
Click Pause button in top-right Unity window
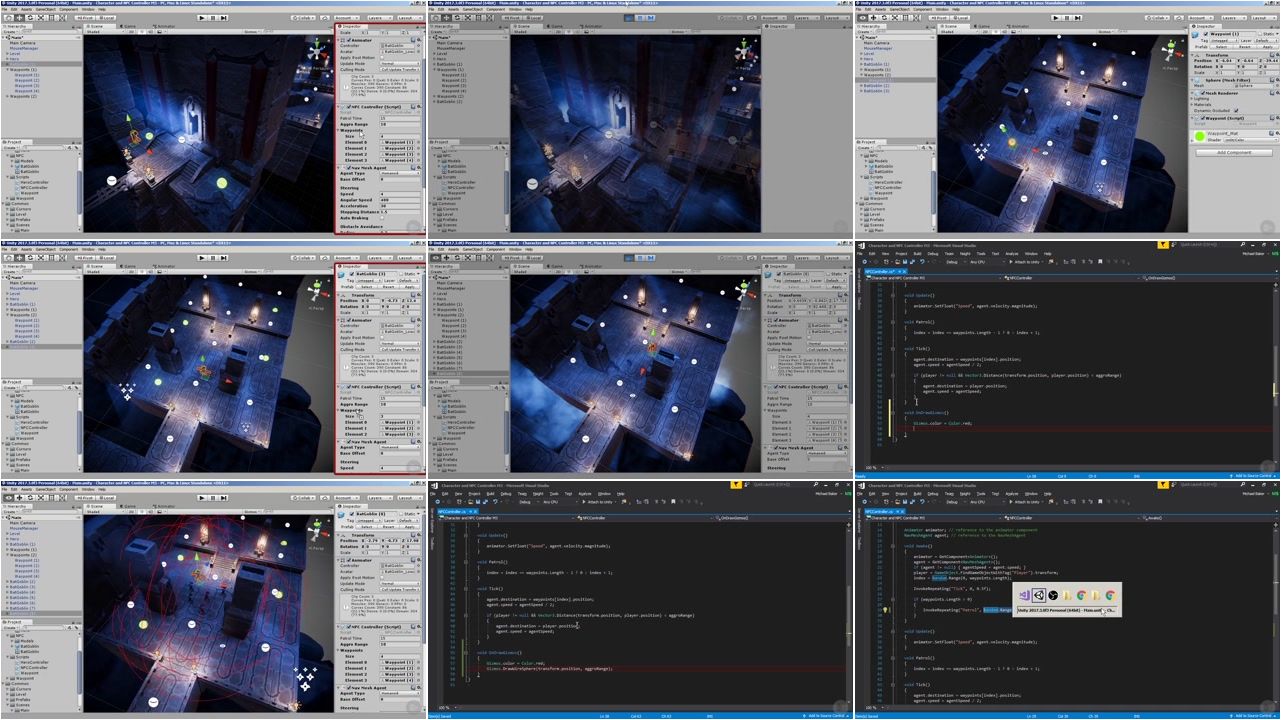(x=1067, y=18)
